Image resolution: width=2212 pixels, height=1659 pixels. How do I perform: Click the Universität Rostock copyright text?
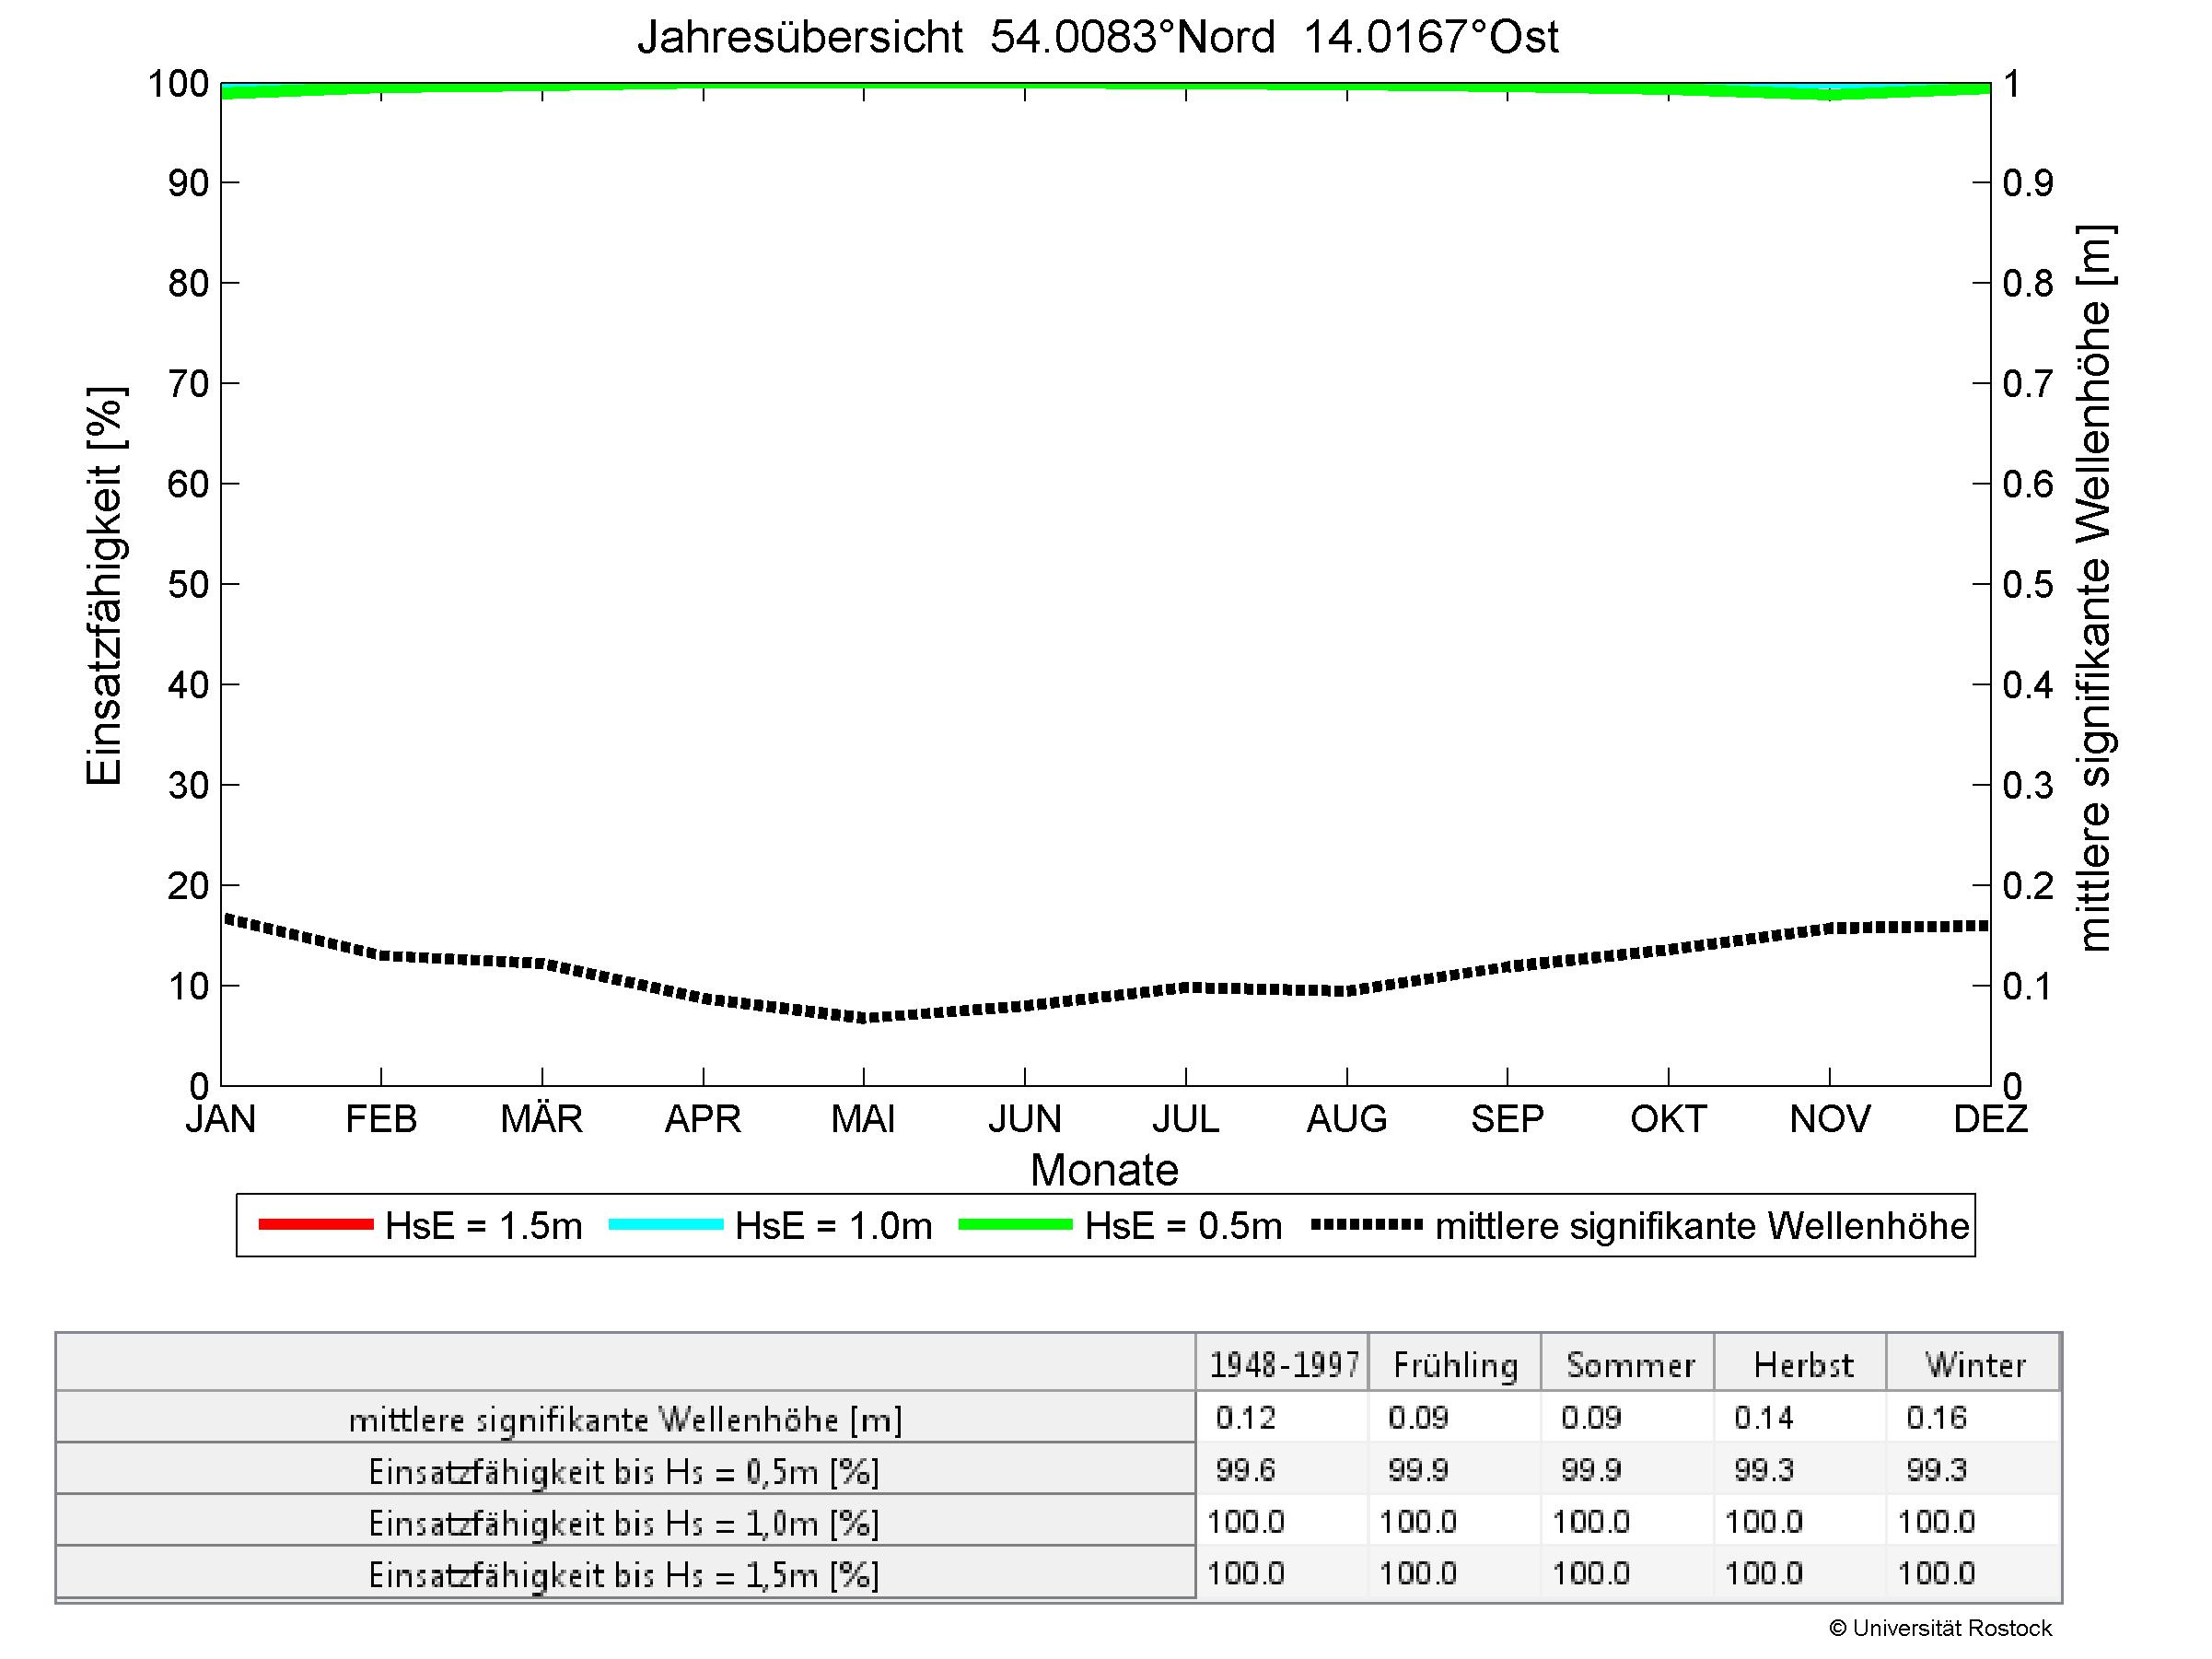1940,1629
